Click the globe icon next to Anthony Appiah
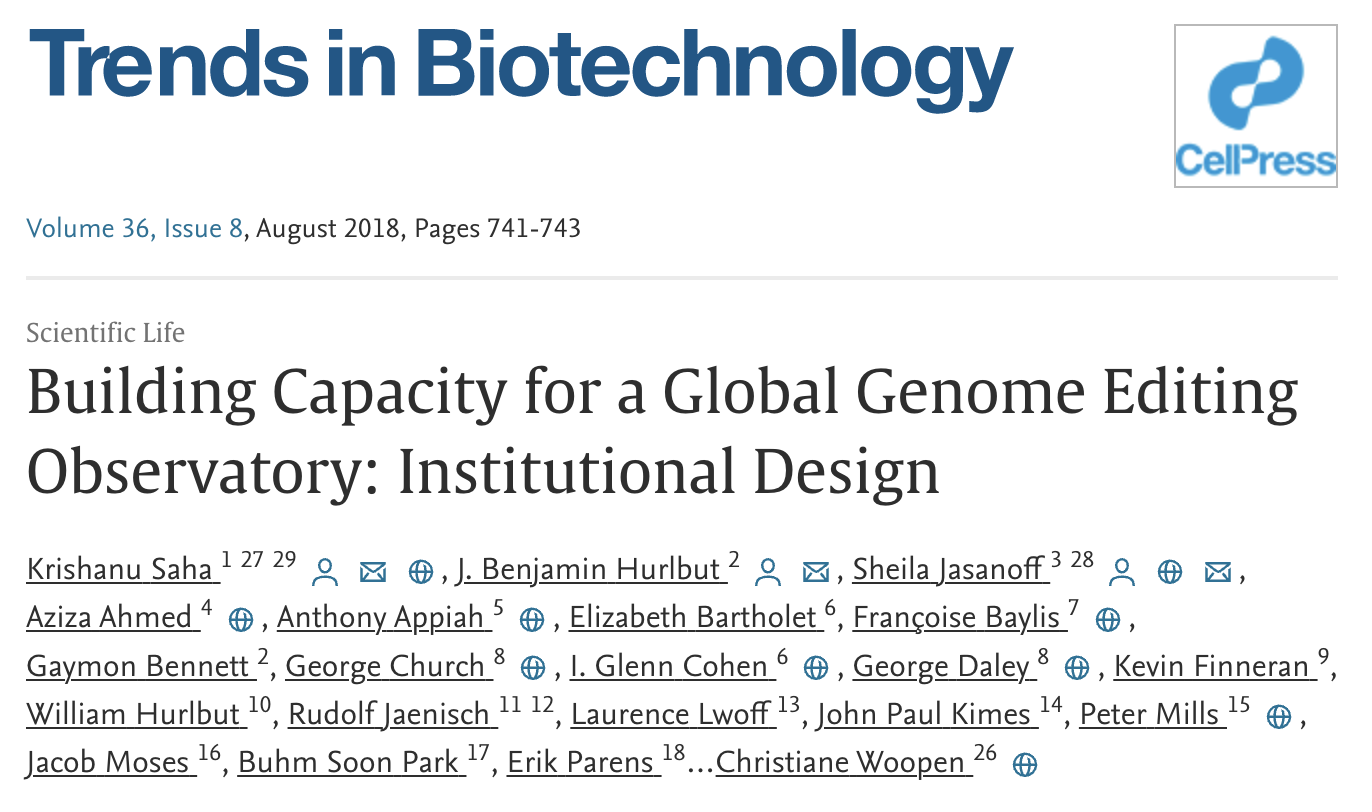Screen dimensions: 1372x812 532,620
